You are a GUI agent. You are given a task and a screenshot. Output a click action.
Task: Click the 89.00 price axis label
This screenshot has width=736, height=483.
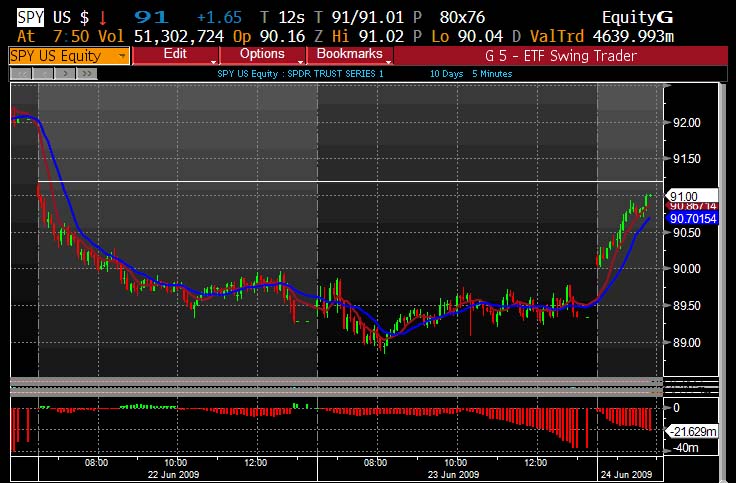click(687, 343)
